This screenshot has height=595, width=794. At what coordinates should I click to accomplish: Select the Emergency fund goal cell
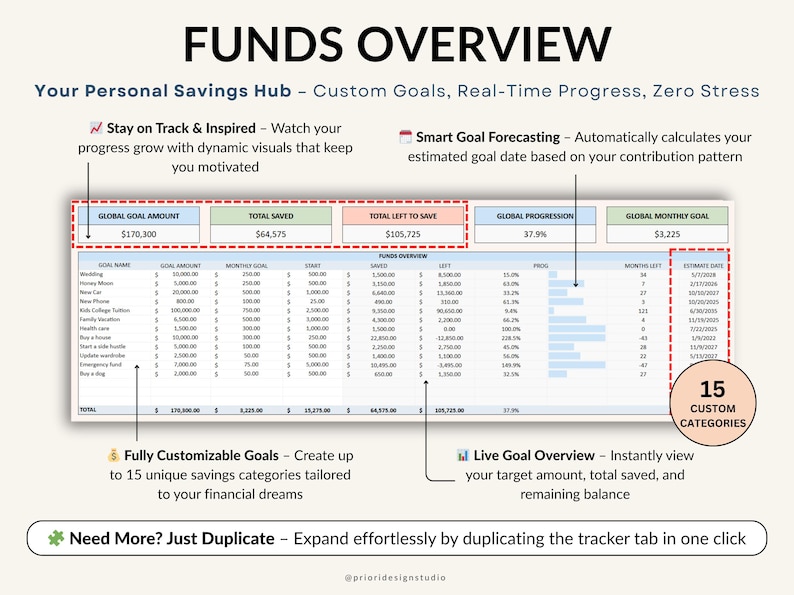click(x=100, y=365)
